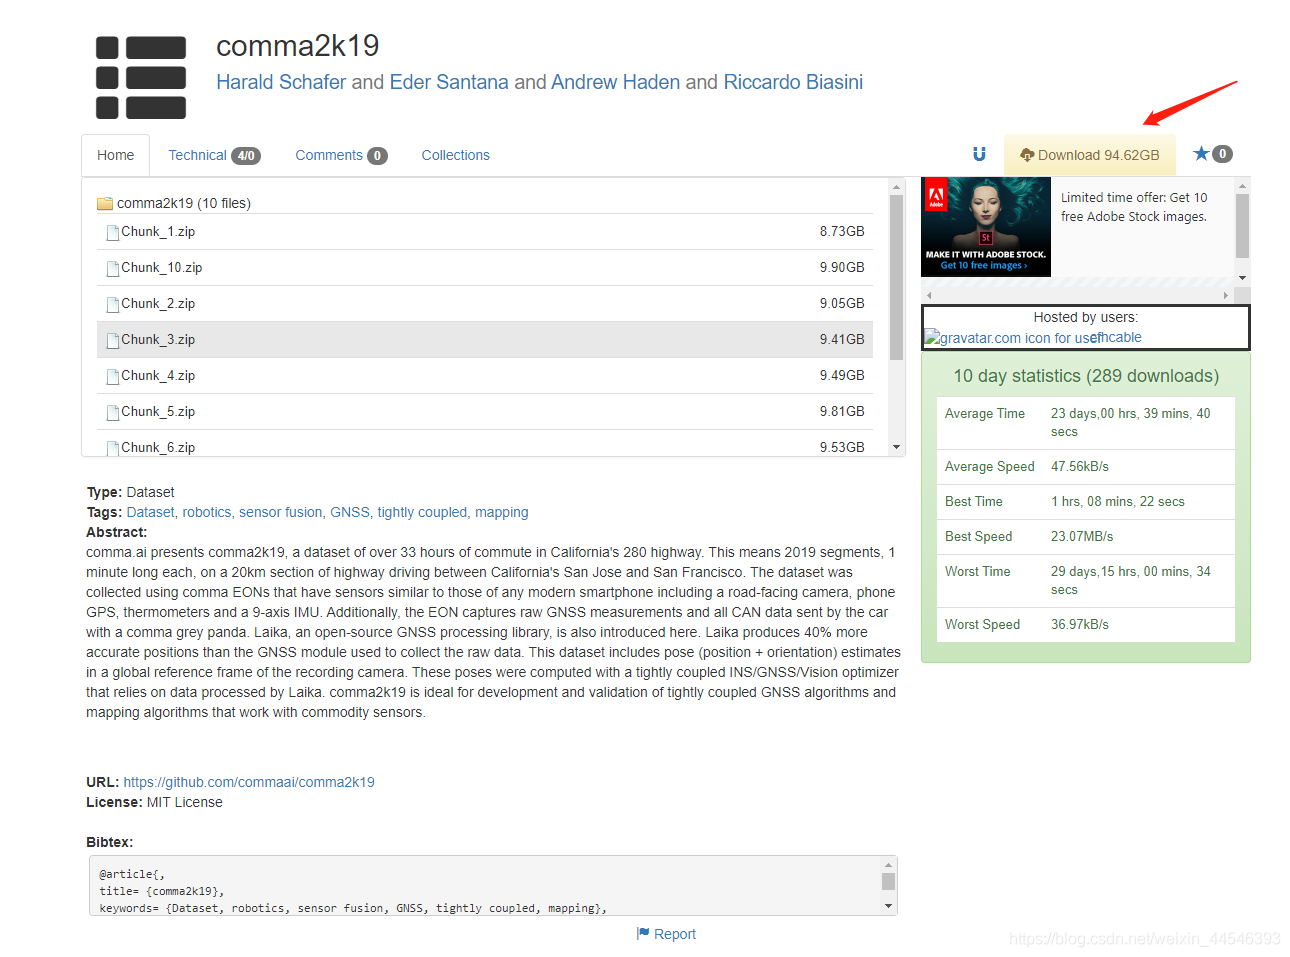Screen dimensions: 1290x957
Task: Click the ad panel scroll left arrow
Action: (929, 295)
